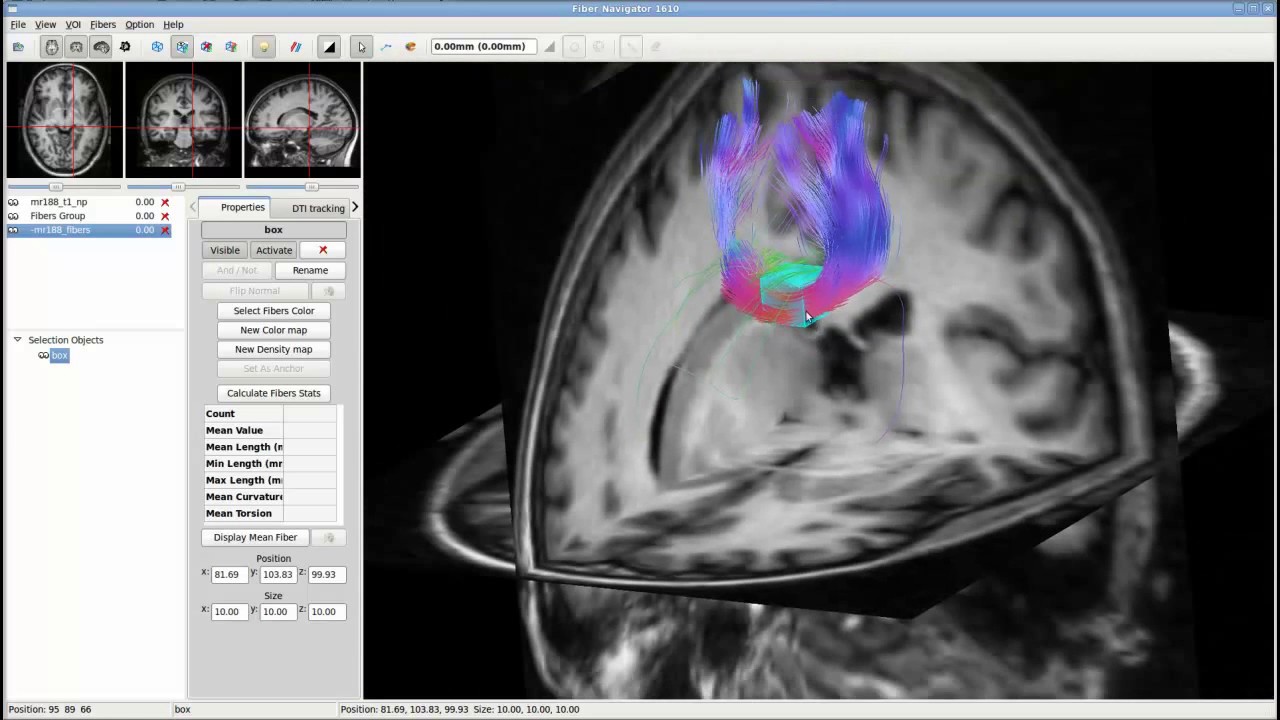Click the third cube icon with red

pyautogui.click(x=206, y=47)
